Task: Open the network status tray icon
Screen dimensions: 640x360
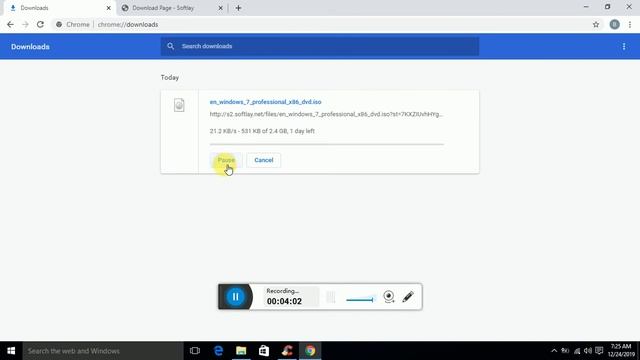Action: point(577,351)
